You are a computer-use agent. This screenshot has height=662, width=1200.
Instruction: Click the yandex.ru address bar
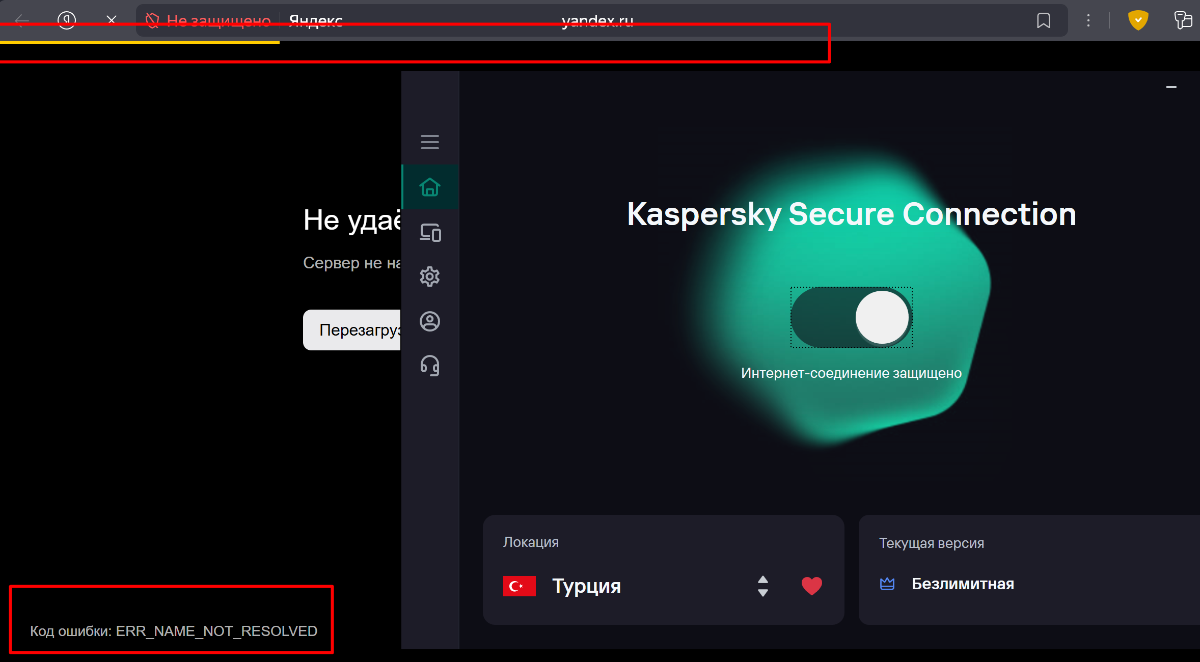tap(598, 20)
